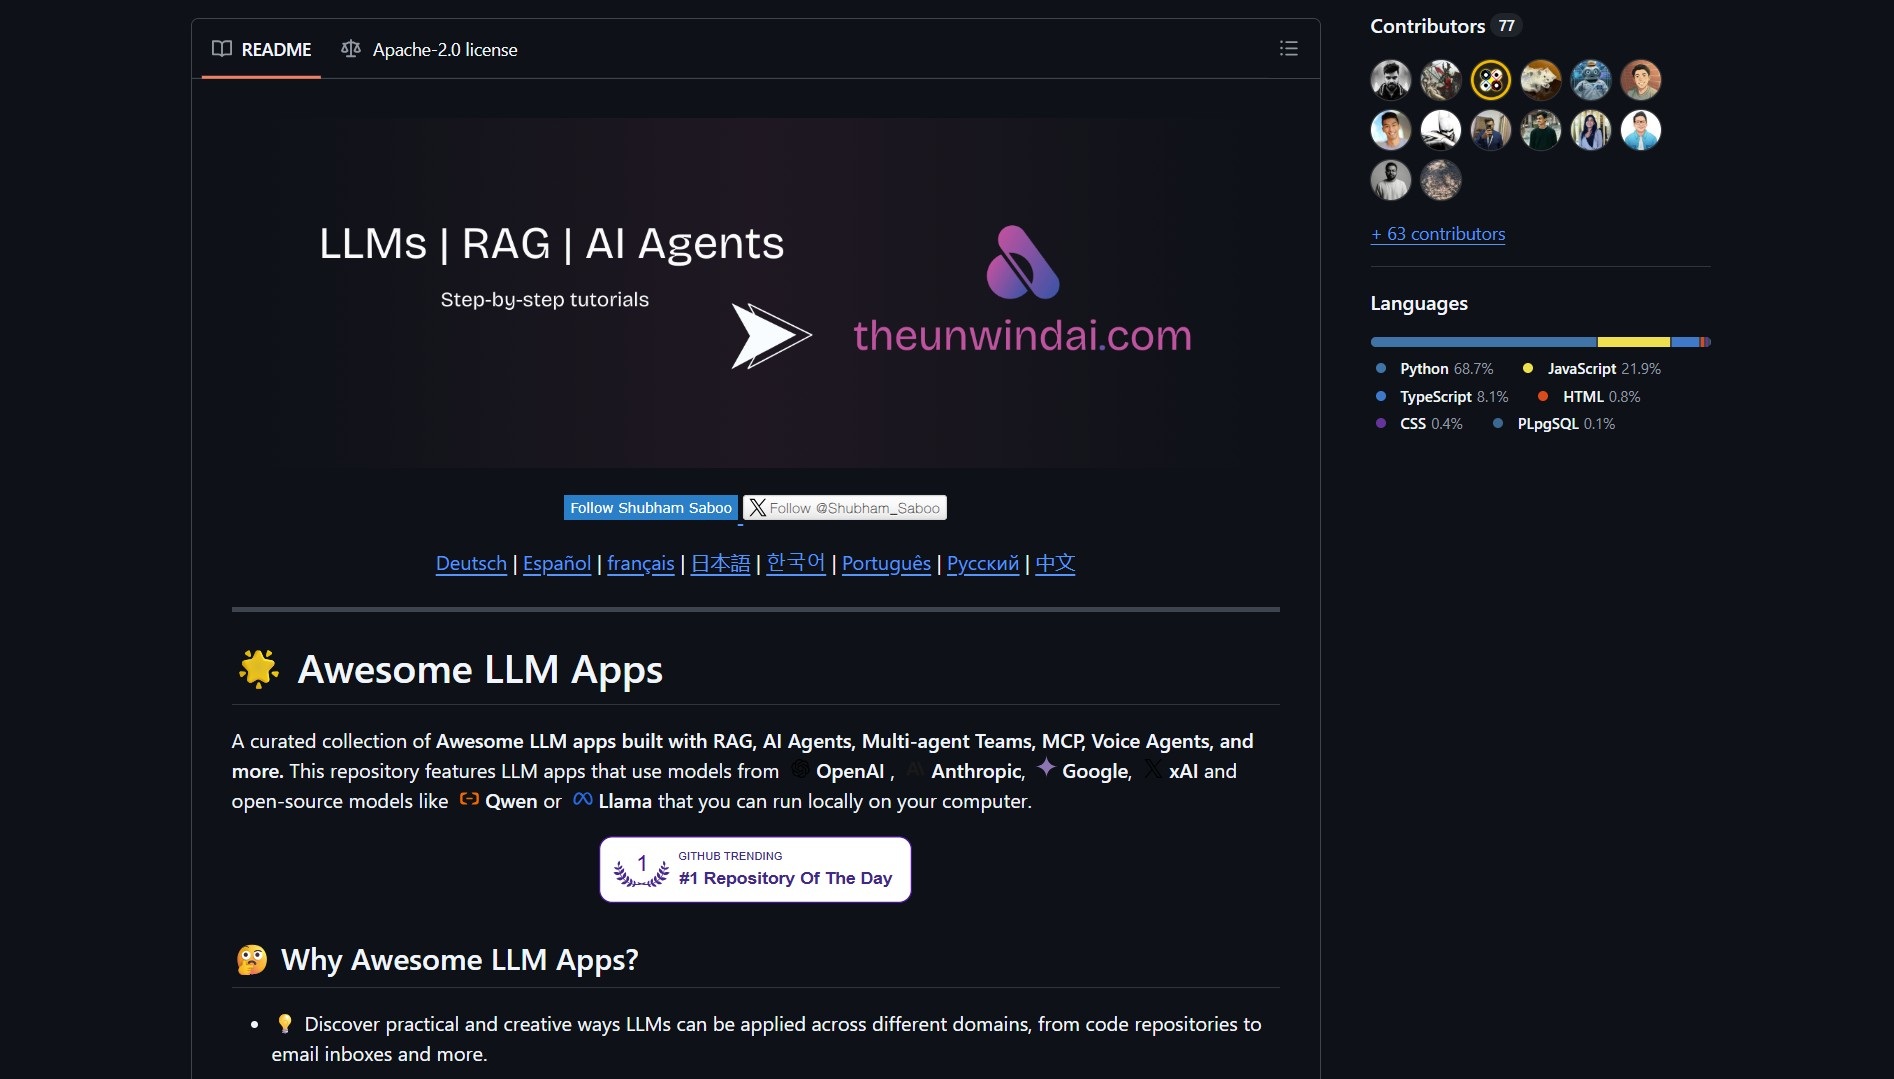Open the last contributor avatar in the third row
Image resolution: width=1894 pixels, height=1079 pixels.
(1441, 180)
